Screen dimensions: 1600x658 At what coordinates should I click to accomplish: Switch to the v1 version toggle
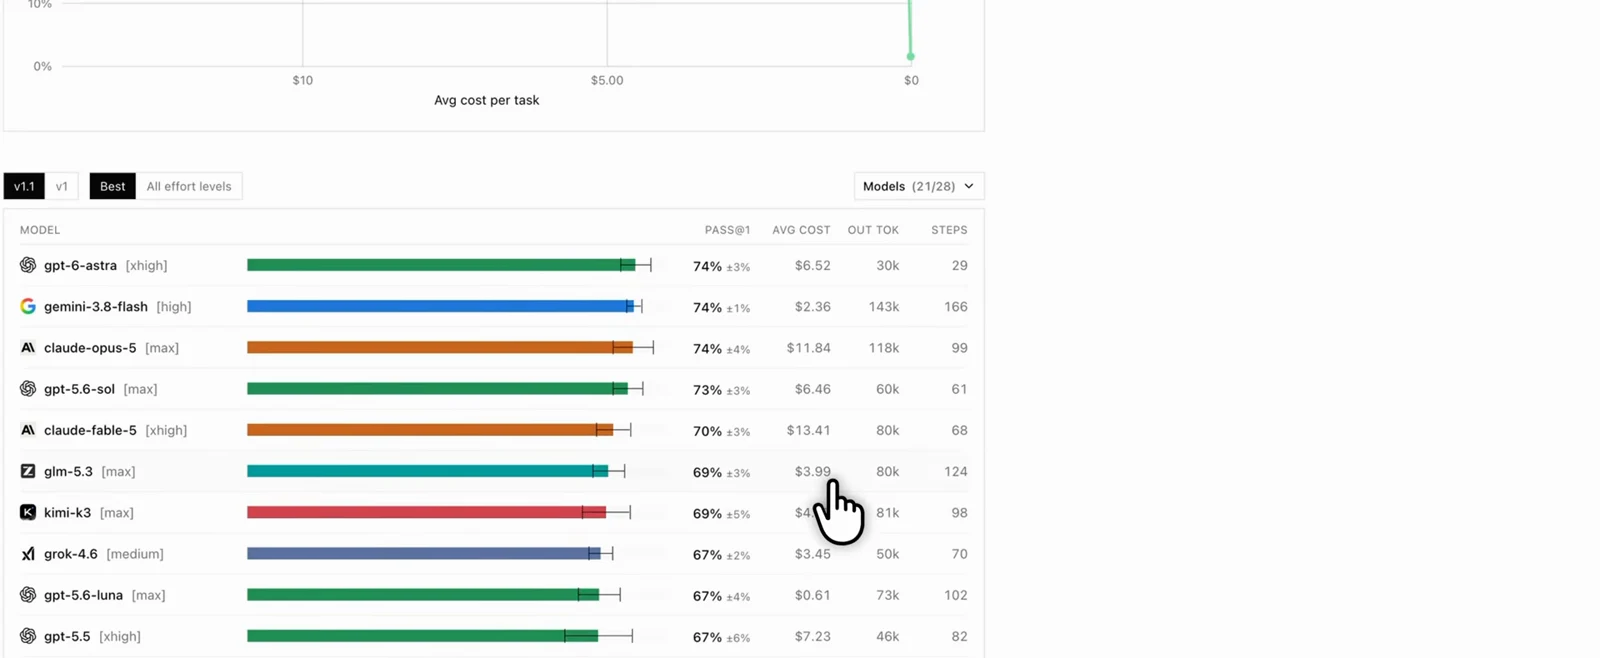coord(62,186)
